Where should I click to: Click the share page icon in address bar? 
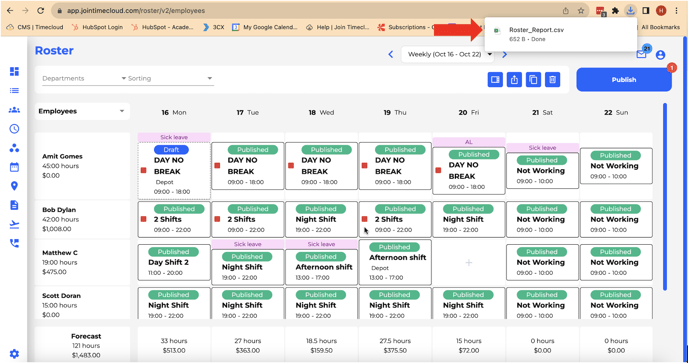click(566, 11)
